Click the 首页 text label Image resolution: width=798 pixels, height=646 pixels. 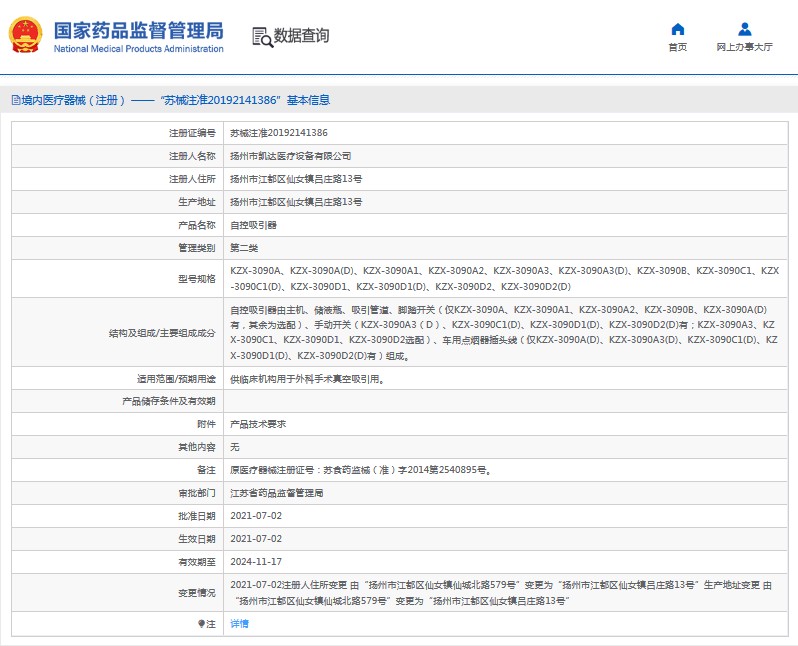pyautogui.click(x=677, y=47)
